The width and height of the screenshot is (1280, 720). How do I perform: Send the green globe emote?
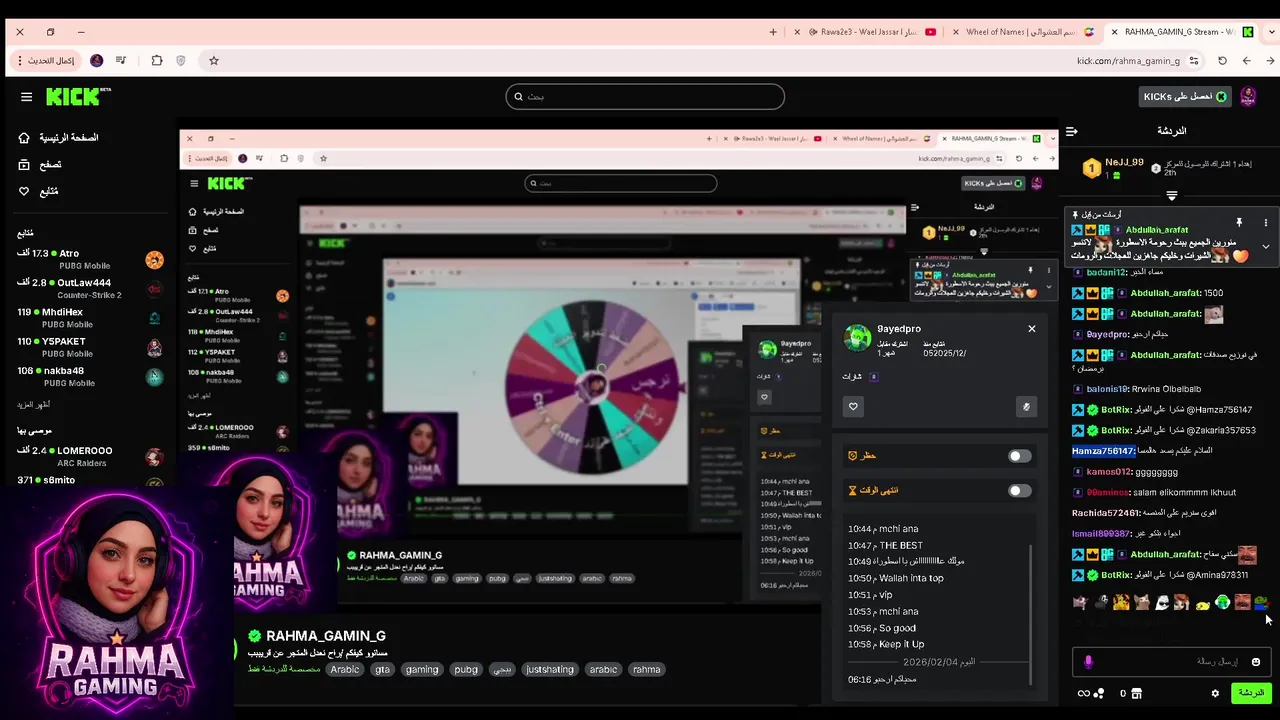1222,602
